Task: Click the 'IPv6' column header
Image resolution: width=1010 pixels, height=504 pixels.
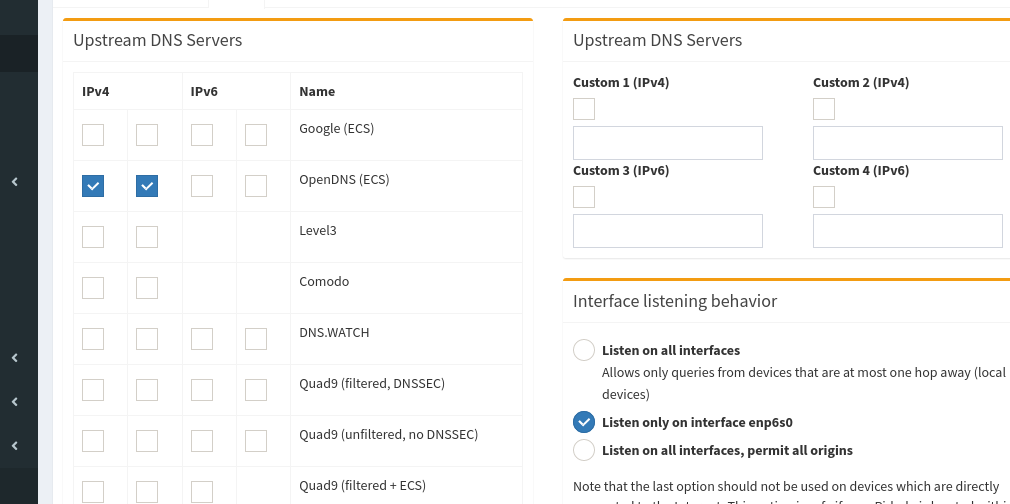Action: (x=204, y=92)
